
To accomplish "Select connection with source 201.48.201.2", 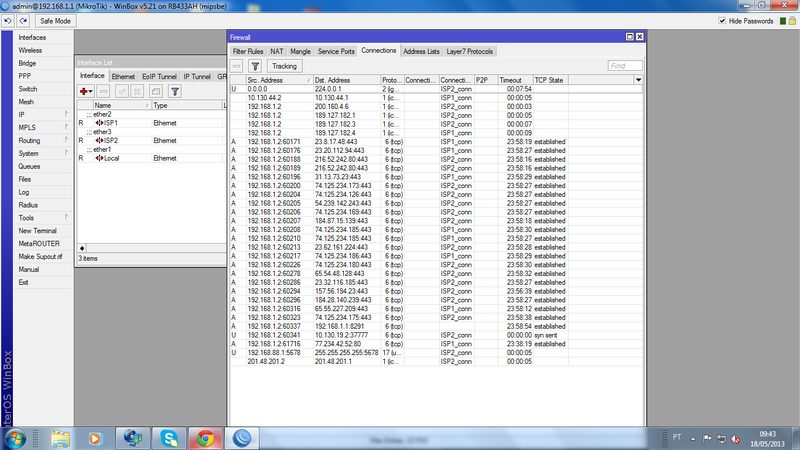I will coord(436,361).
